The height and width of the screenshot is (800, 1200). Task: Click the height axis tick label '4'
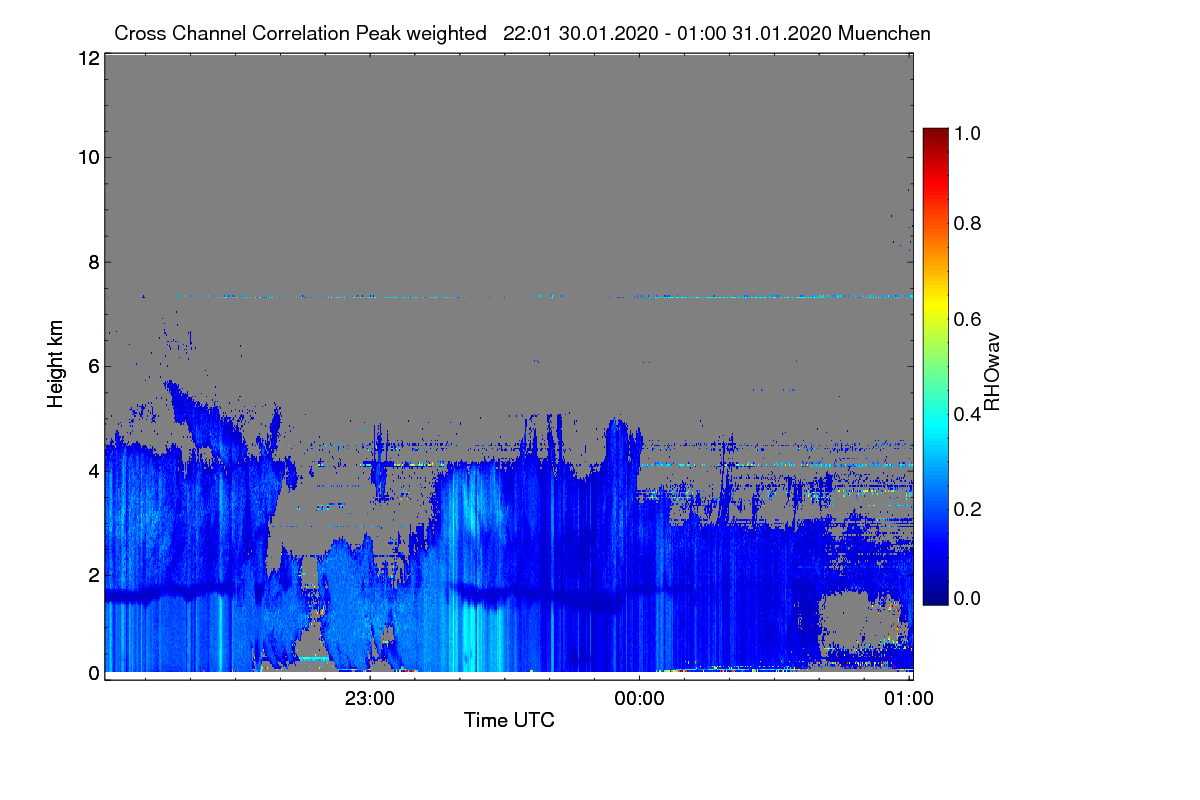pos(93,470)
